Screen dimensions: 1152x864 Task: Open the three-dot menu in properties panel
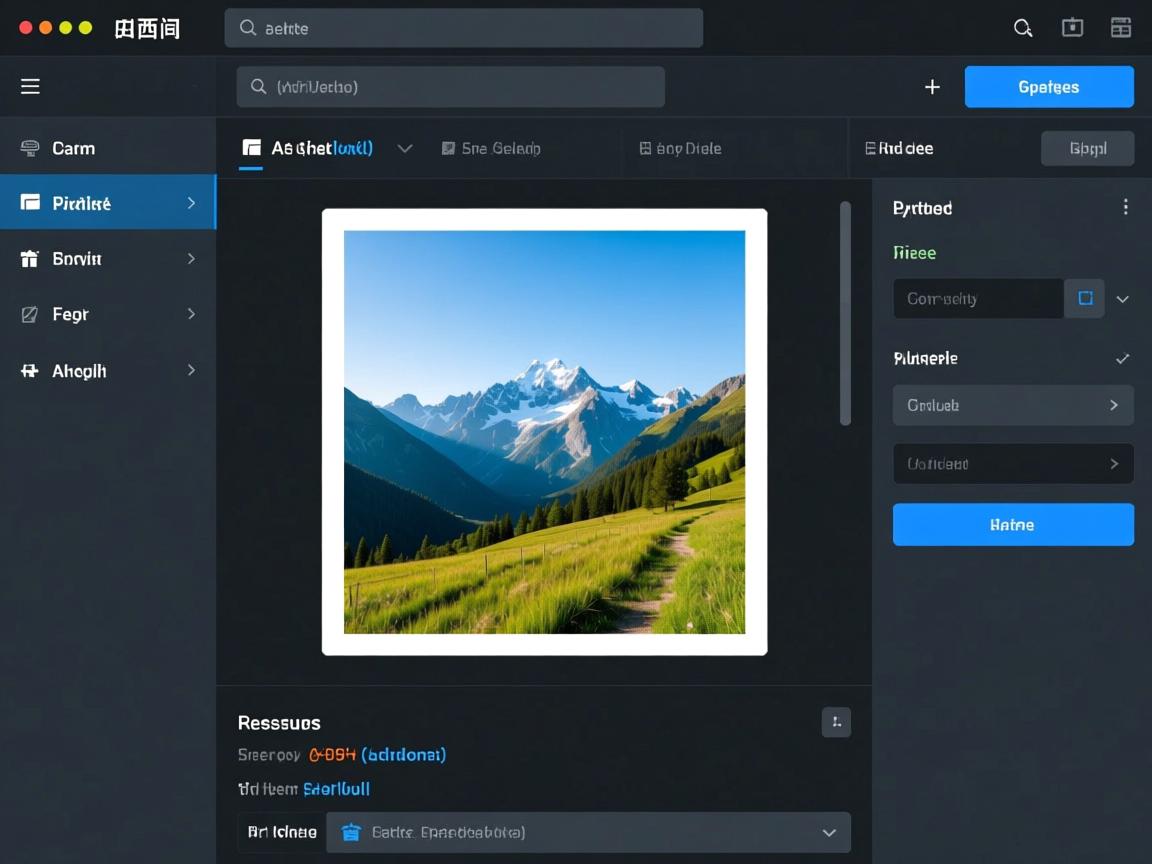1125,207
